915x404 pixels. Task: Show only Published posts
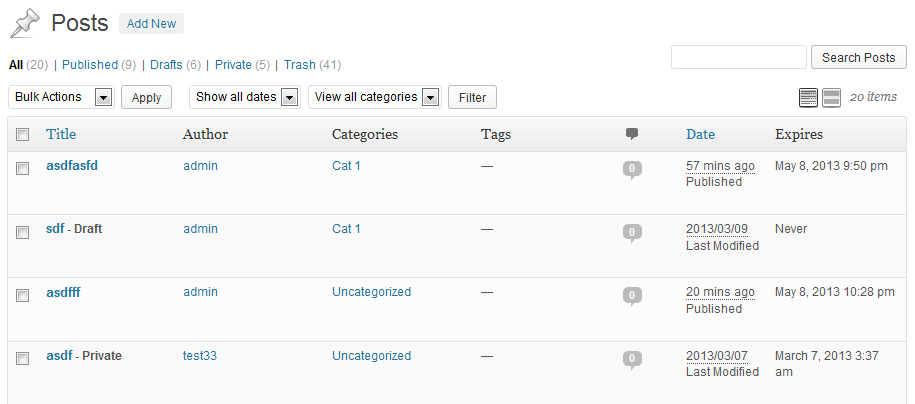point(90,65)
